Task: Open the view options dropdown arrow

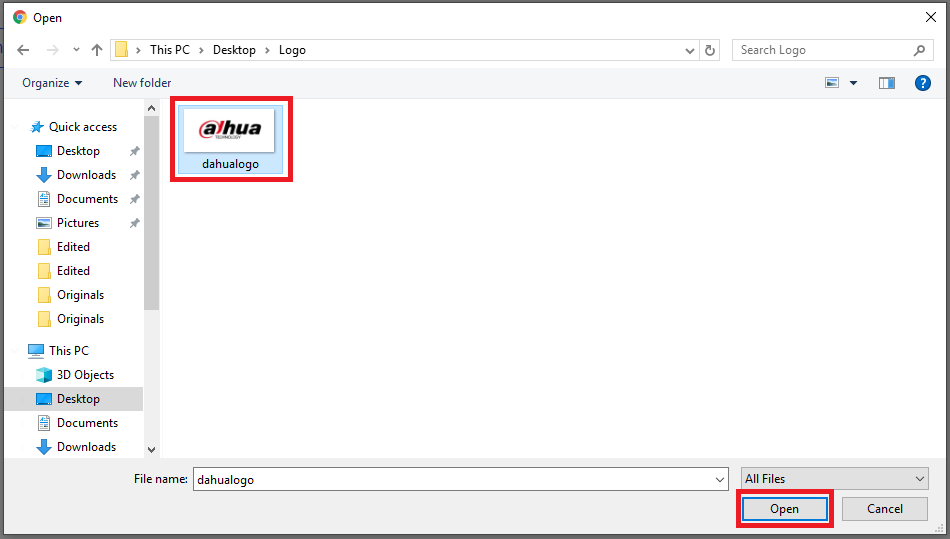Action: [853, 83]
